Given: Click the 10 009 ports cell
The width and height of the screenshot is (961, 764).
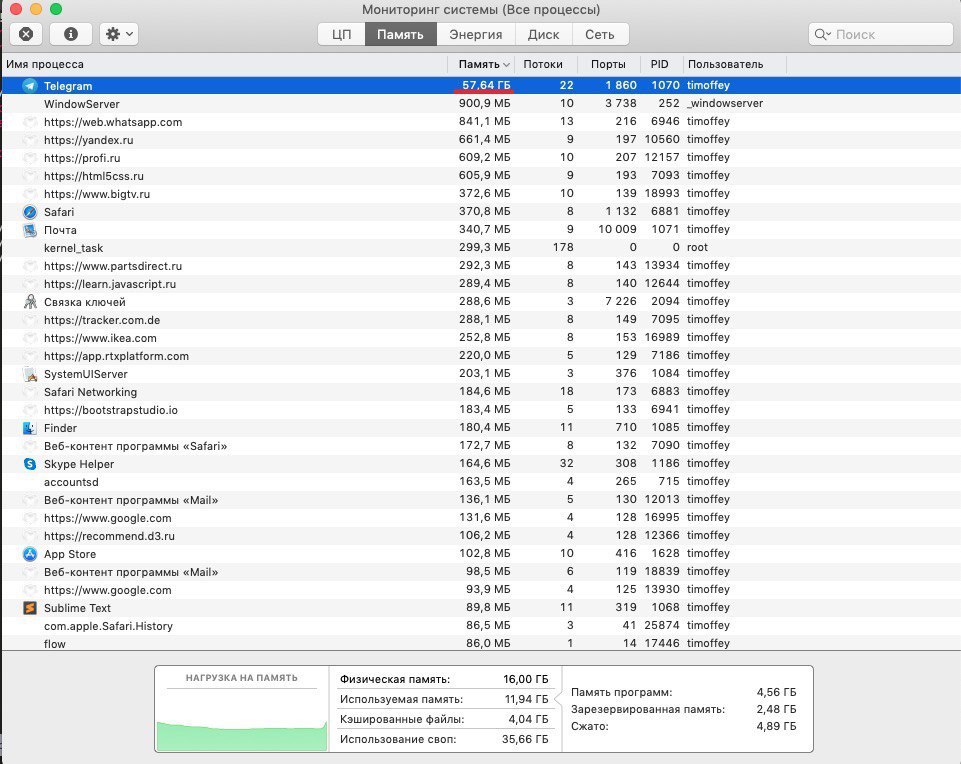Looking at the screenshot, I should click(x=617, y=229).
